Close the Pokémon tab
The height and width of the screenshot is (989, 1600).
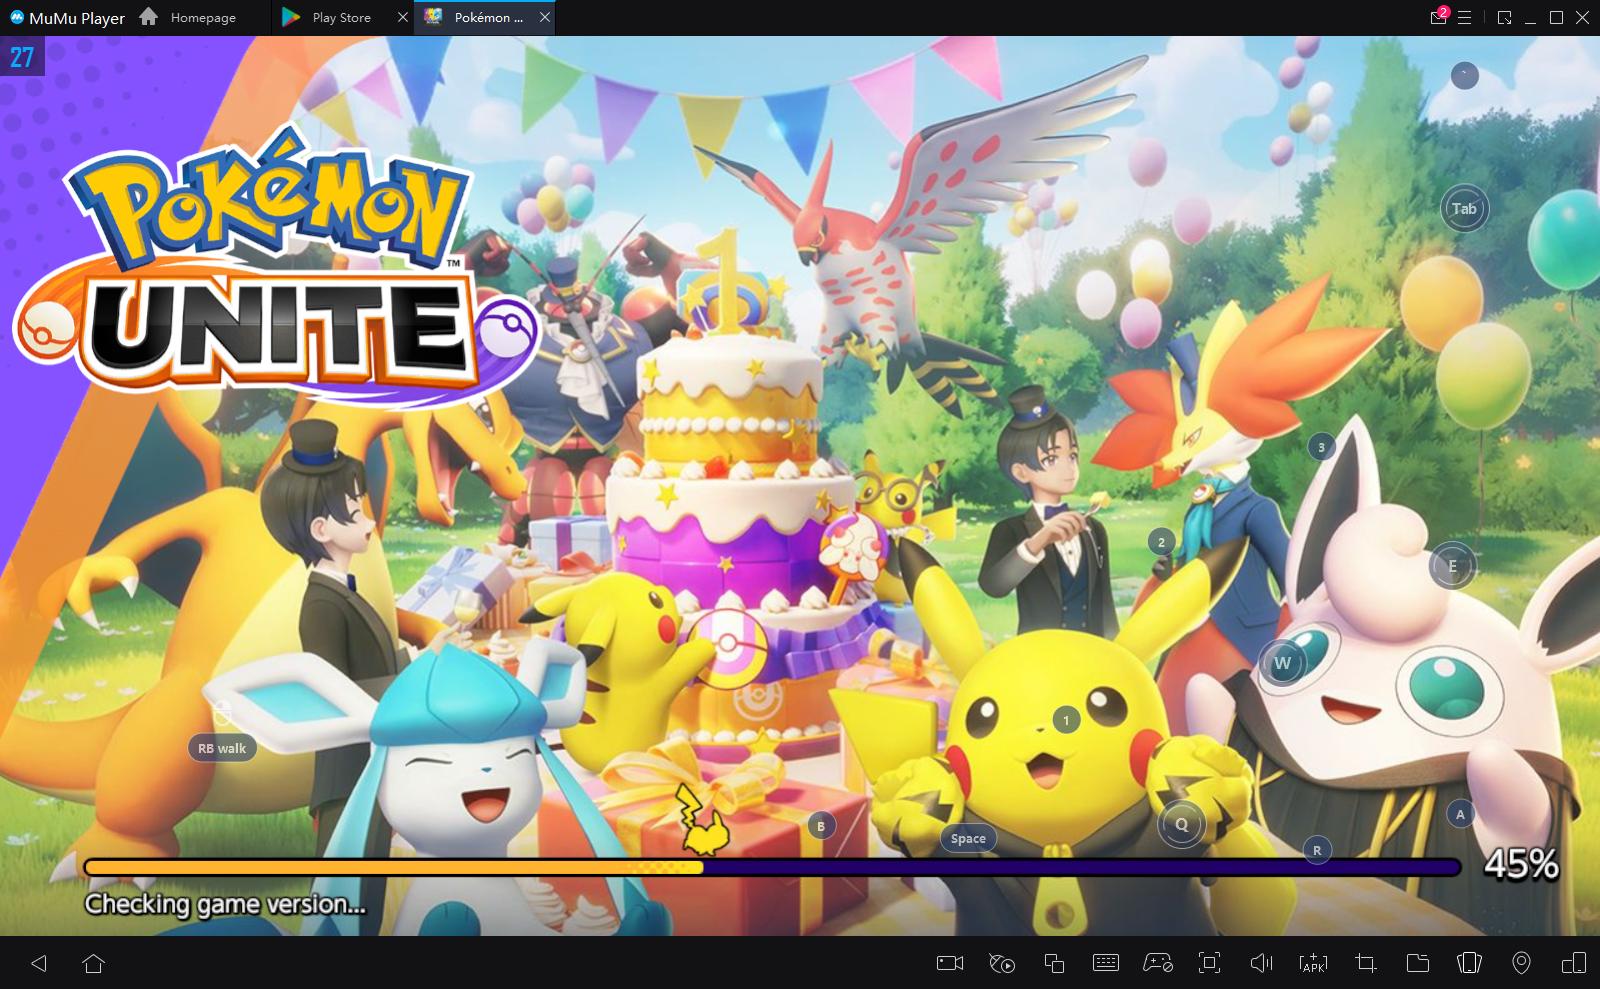(544, 17)
